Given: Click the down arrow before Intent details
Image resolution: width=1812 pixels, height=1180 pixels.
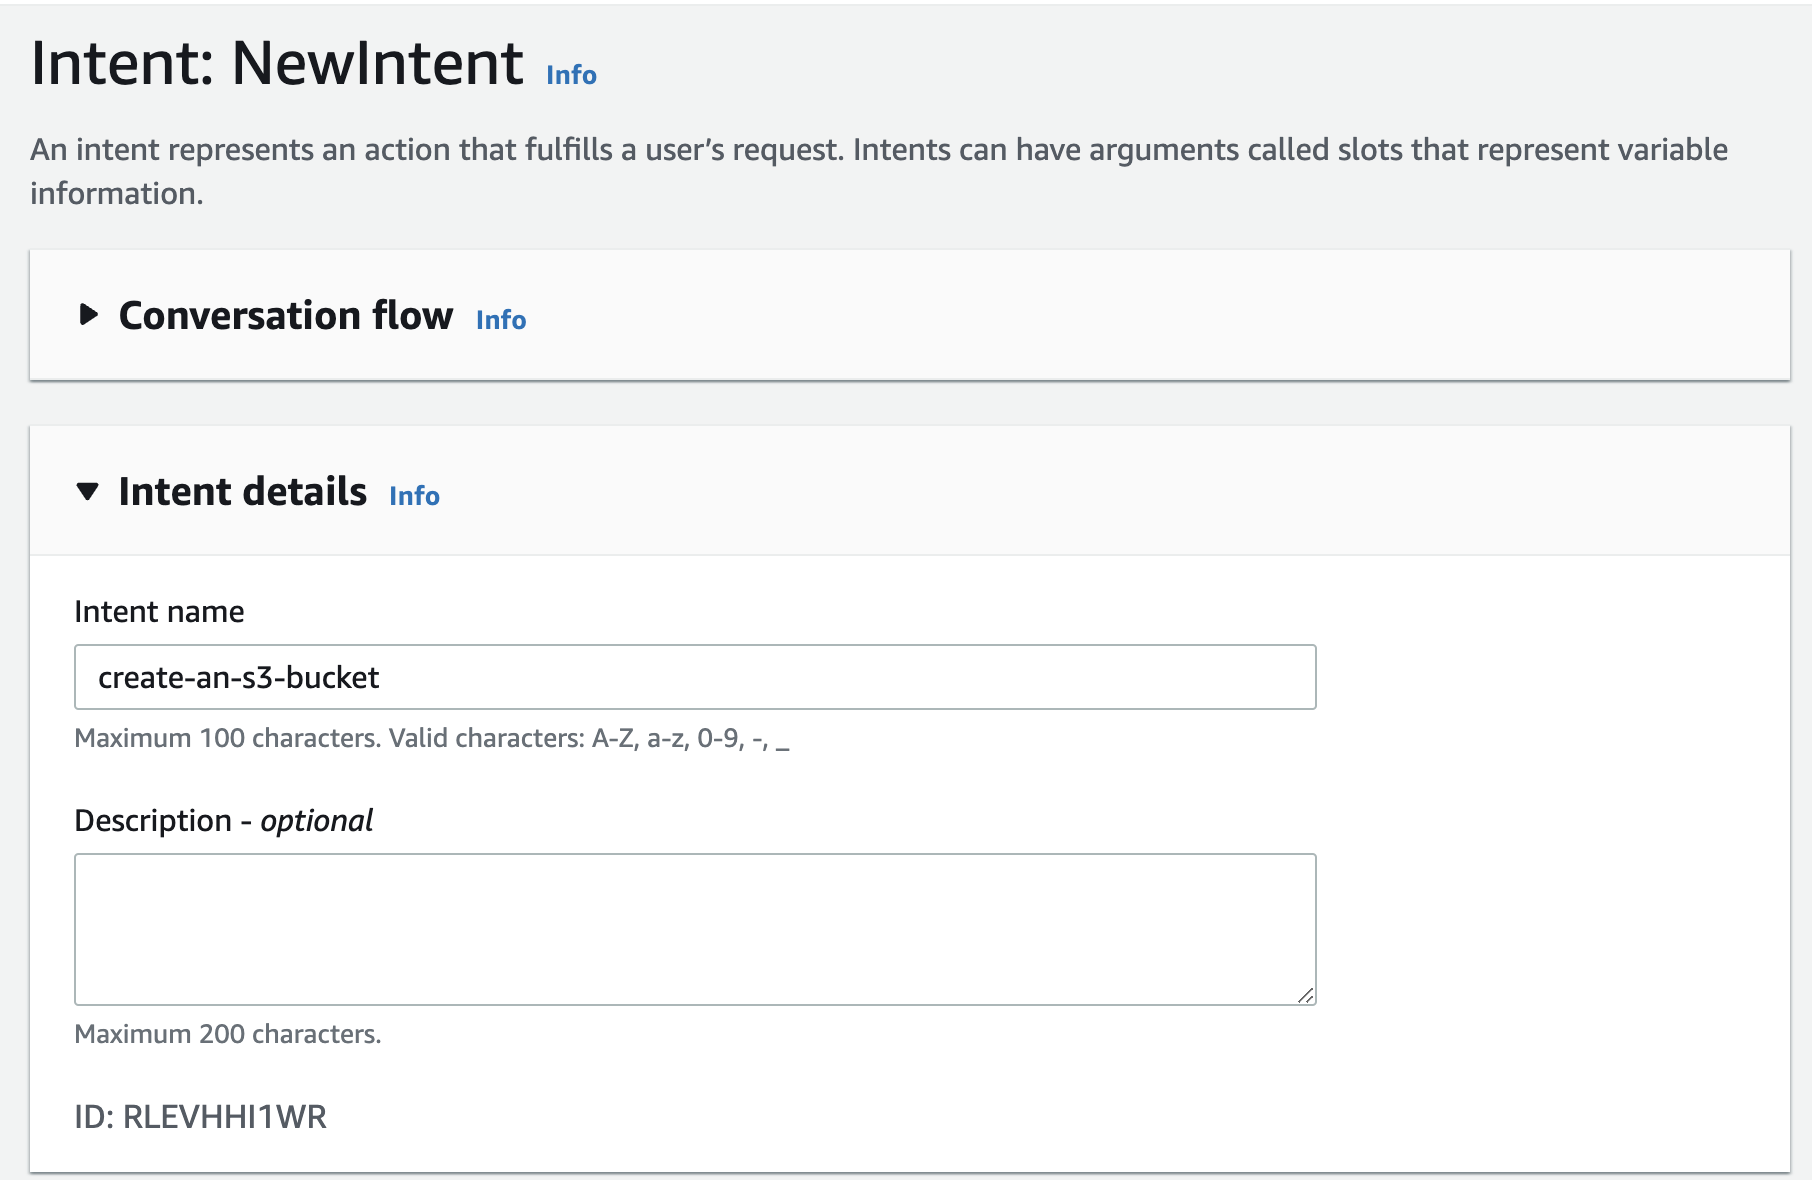Looking at the screenshot, I should pos(89,491).
